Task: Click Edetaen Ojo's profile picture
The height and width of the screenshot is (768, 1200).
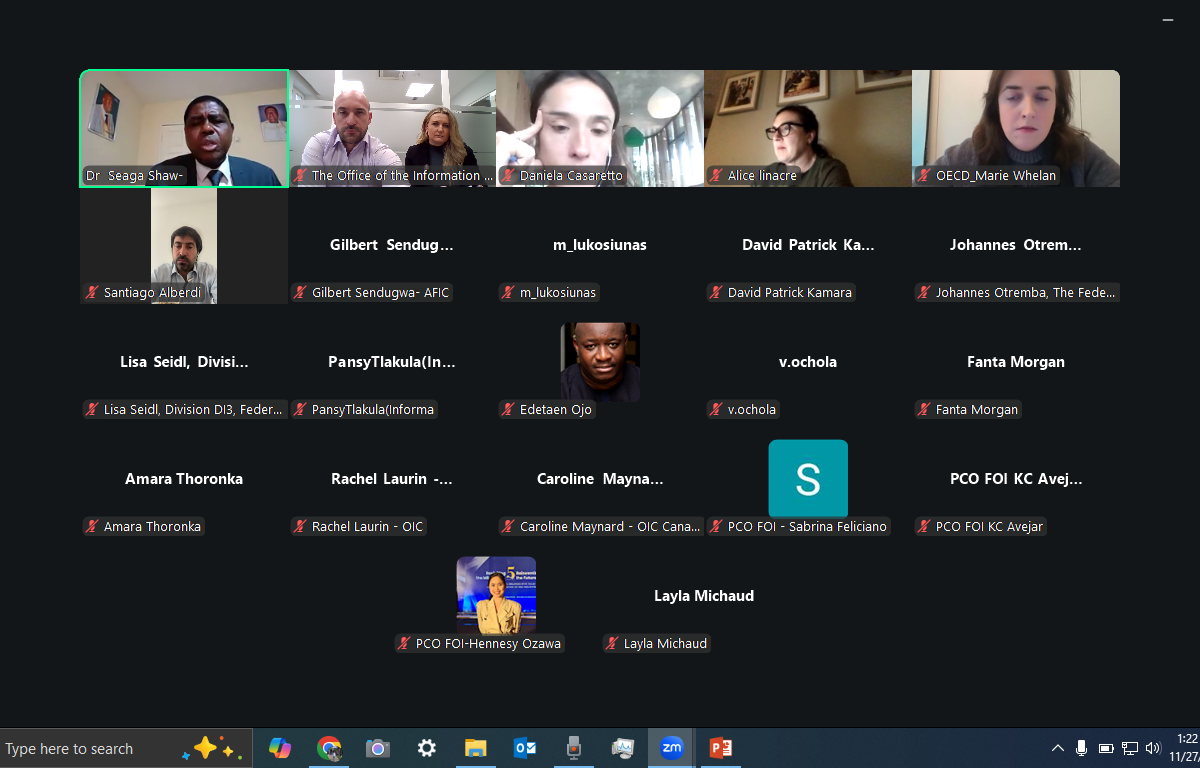Action: pos(600,361)
